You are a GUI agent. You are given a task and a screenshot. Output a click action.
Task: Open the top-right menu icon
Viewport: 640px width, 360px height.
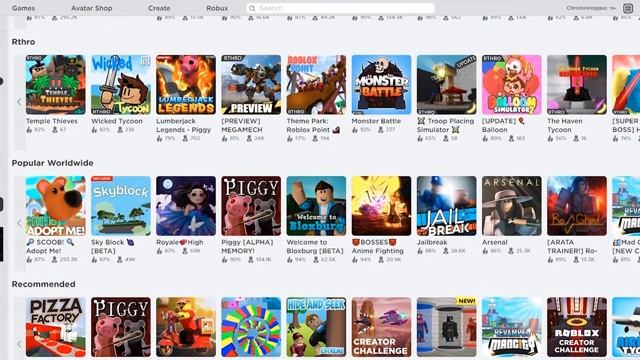(x=628, y=8)
